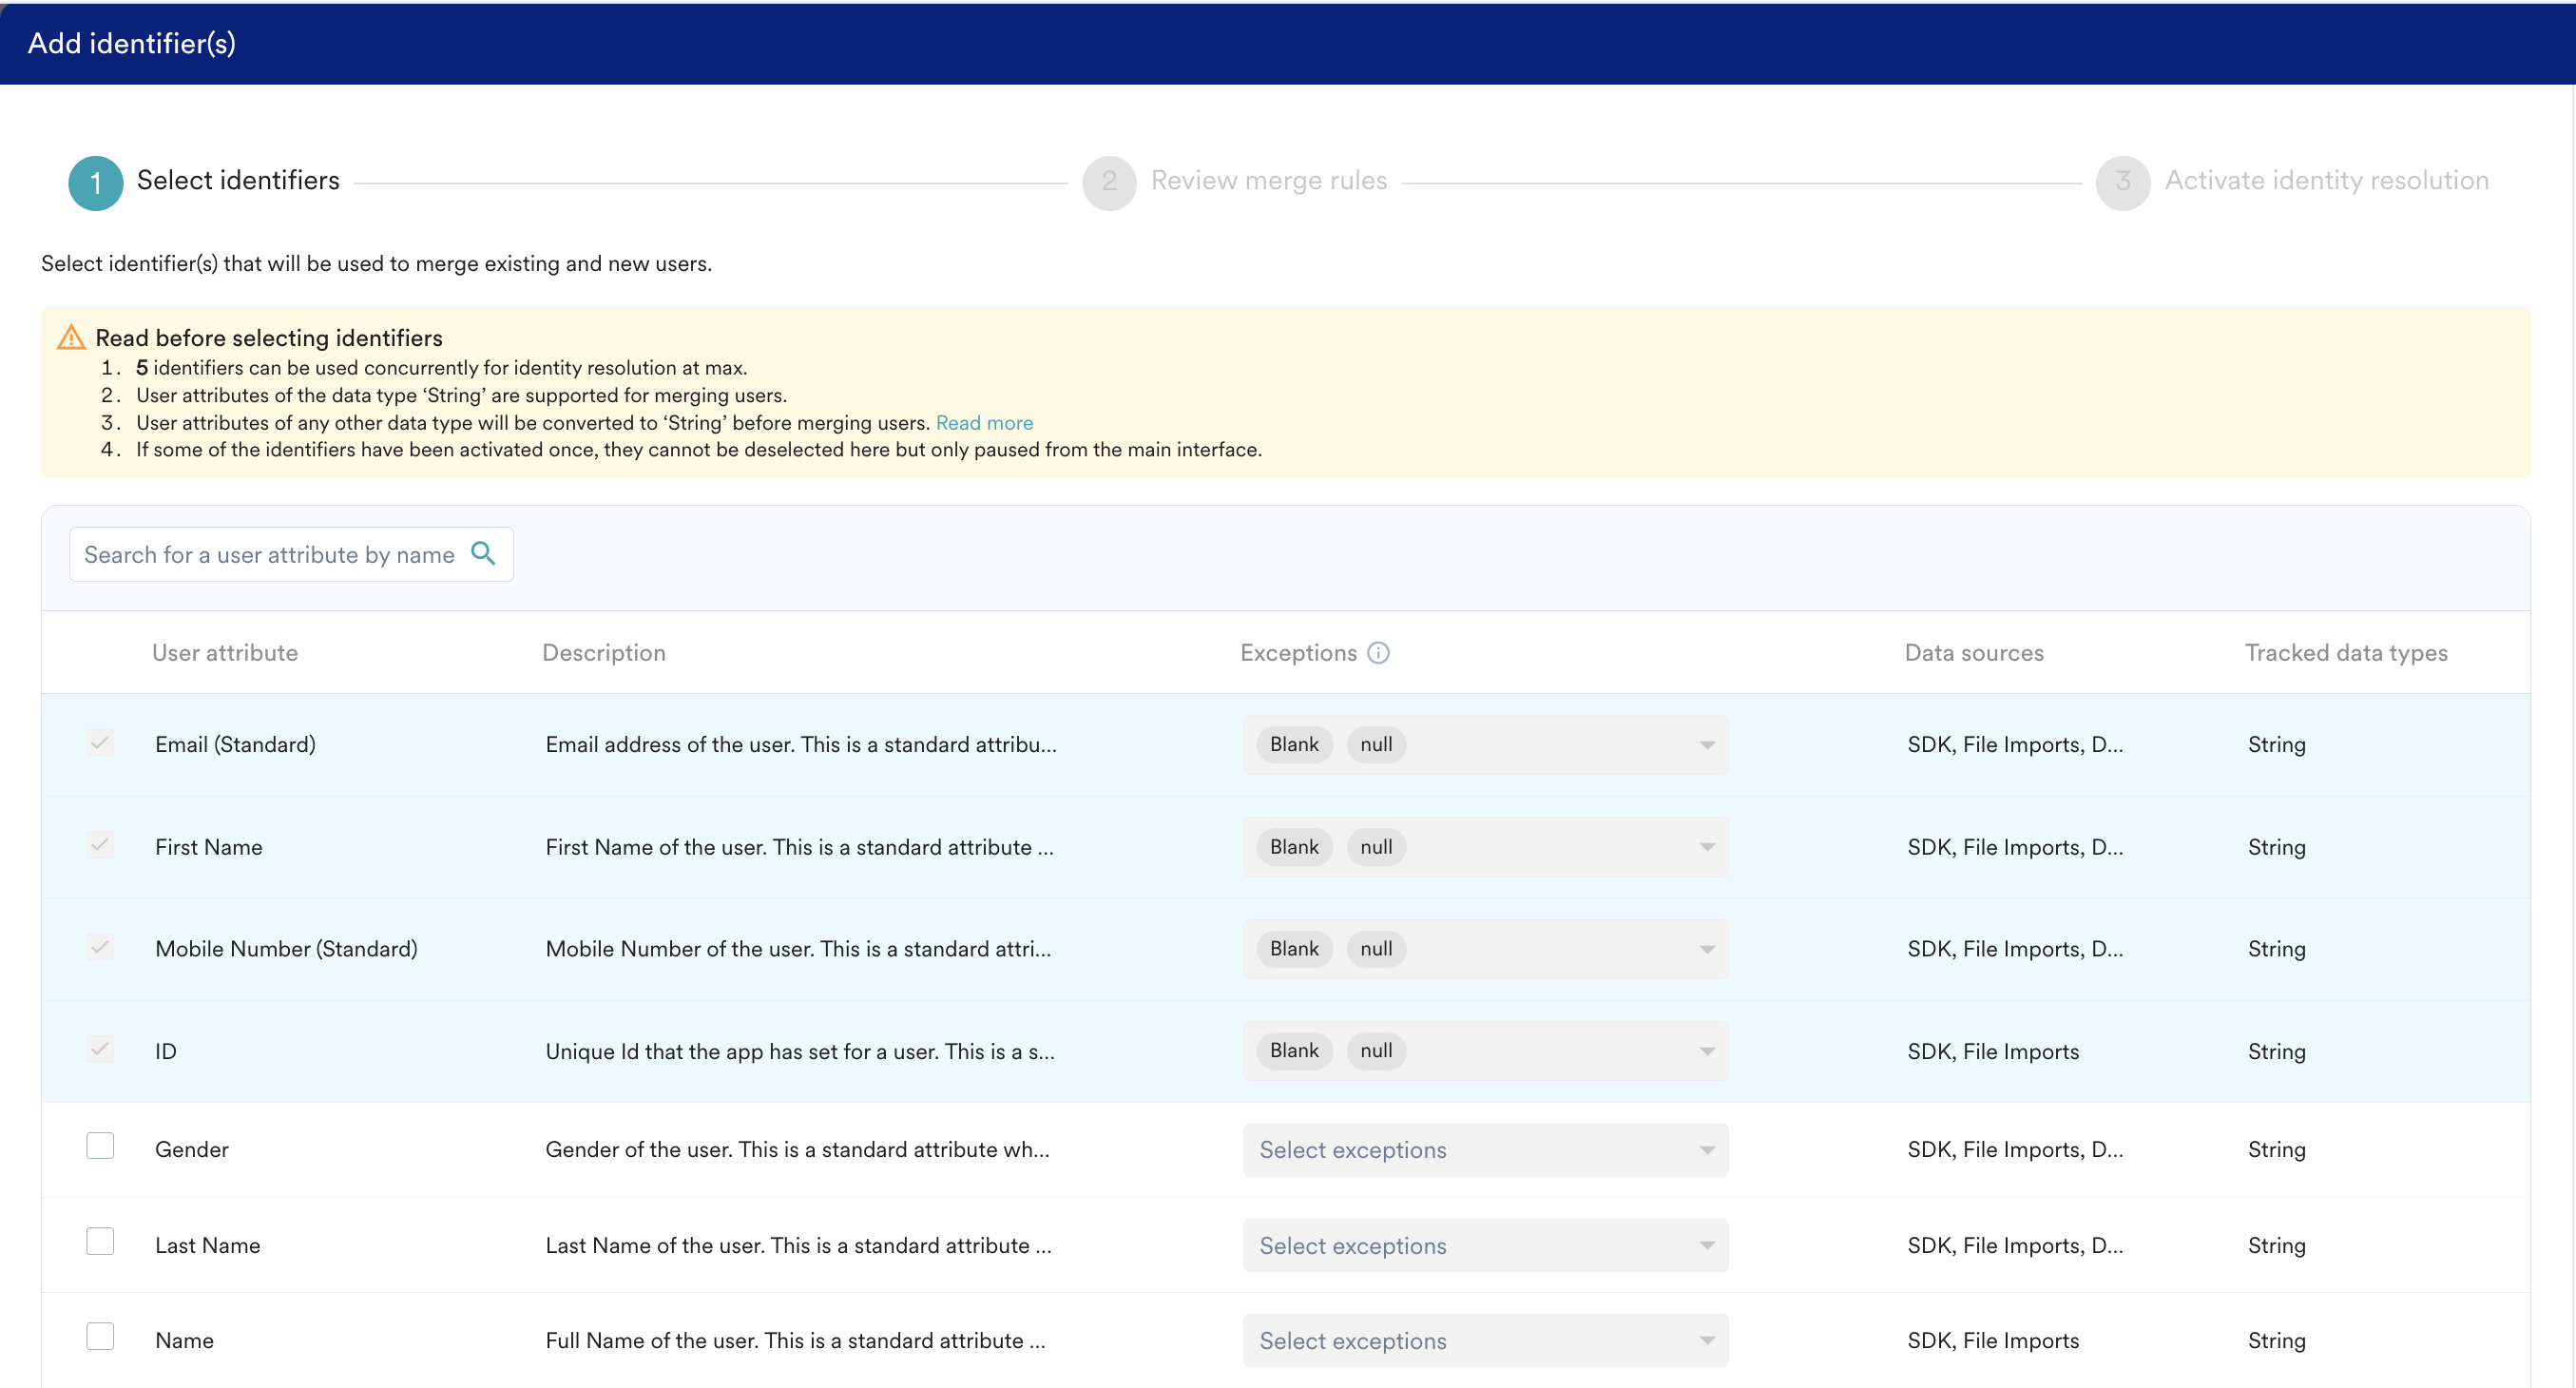Click the Exceptions info icon
The width and height of the screenshot is (2576, 1388).
pyautogui.click(x=1378, y=652)
